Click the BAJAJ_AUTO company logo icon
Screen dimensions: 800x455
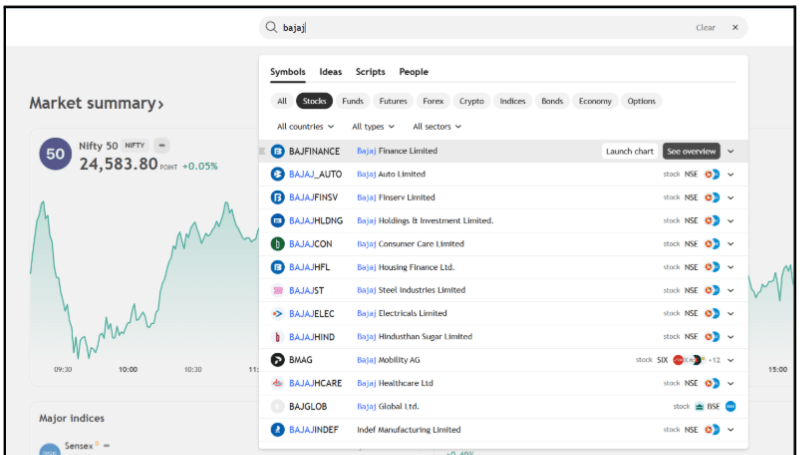coord(278,174)
